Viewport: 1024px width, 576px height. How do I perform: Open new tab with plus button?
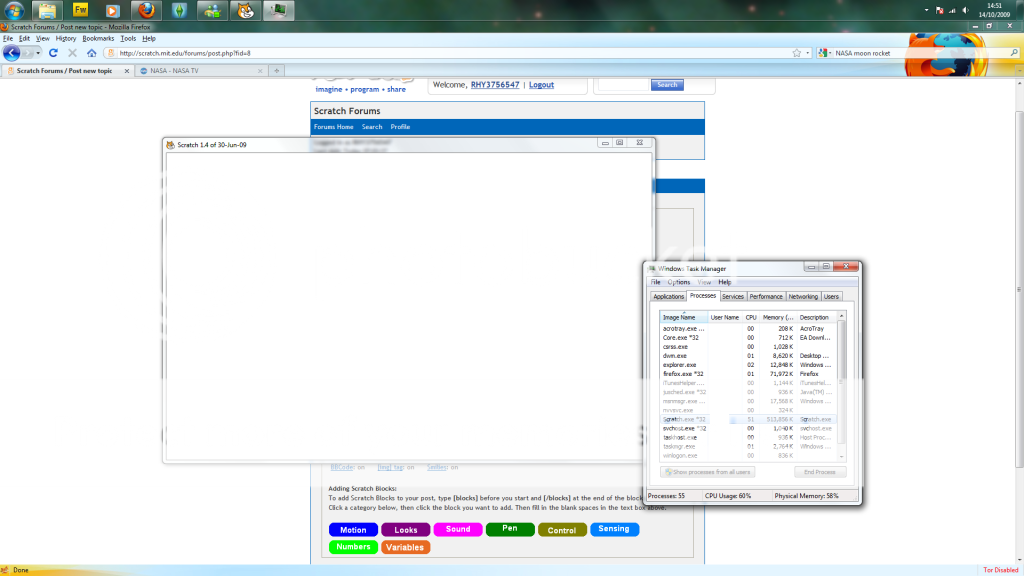(x=277, y=71)
